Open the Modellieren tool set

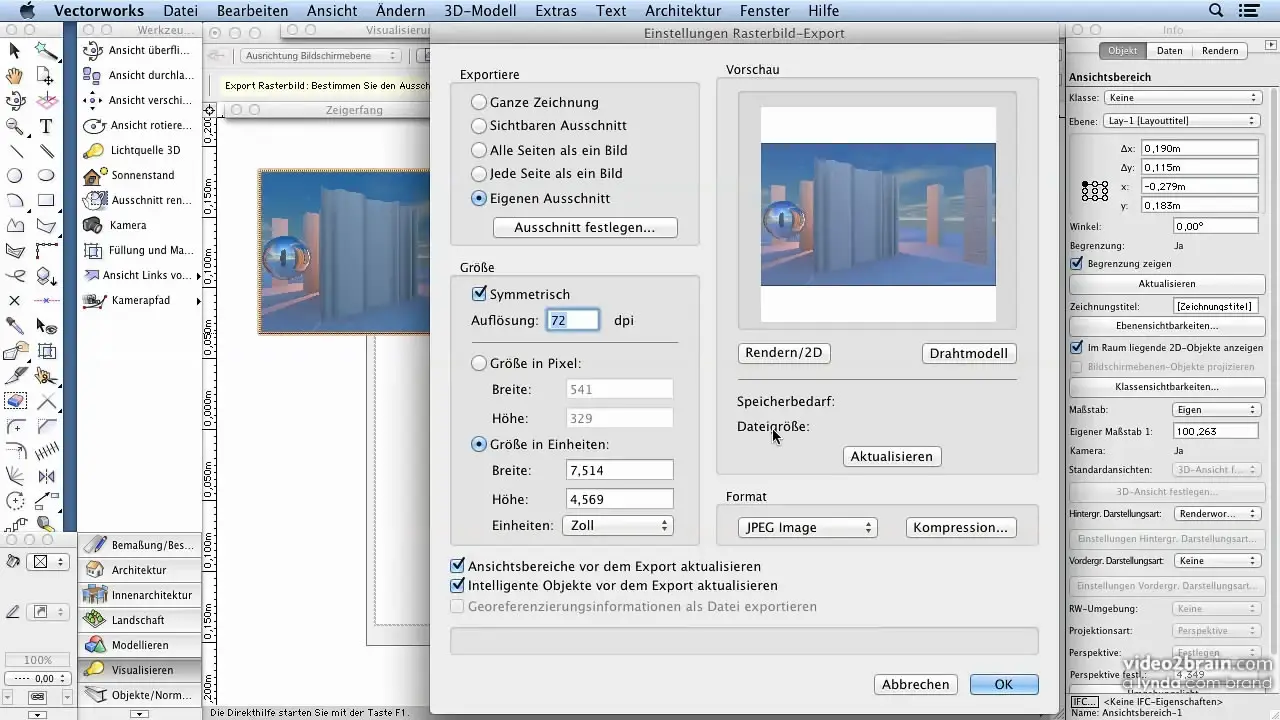point(140,645)
